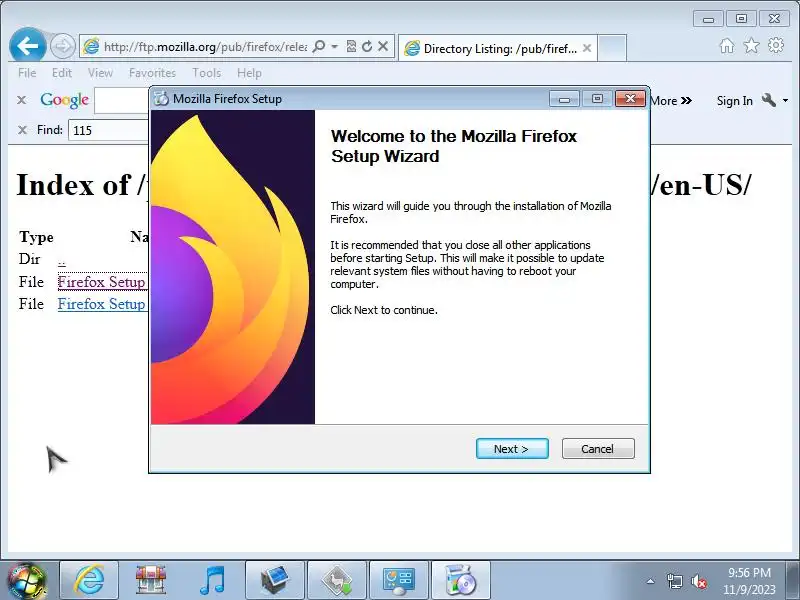Show hidden system tray icons

point(651,581)
